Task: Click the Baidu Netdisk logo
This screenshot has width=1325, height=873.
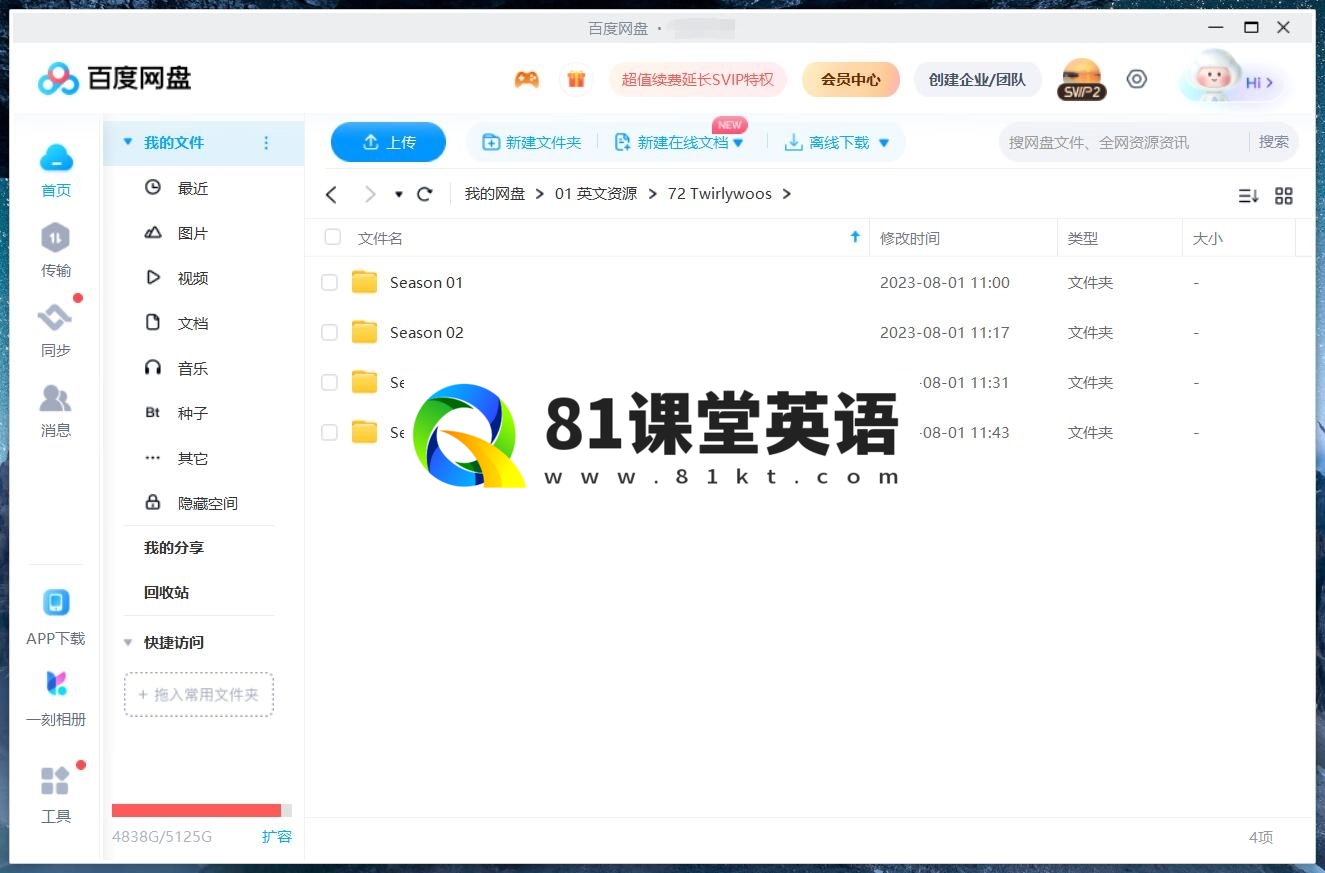Action: click(x=114, y=78)
